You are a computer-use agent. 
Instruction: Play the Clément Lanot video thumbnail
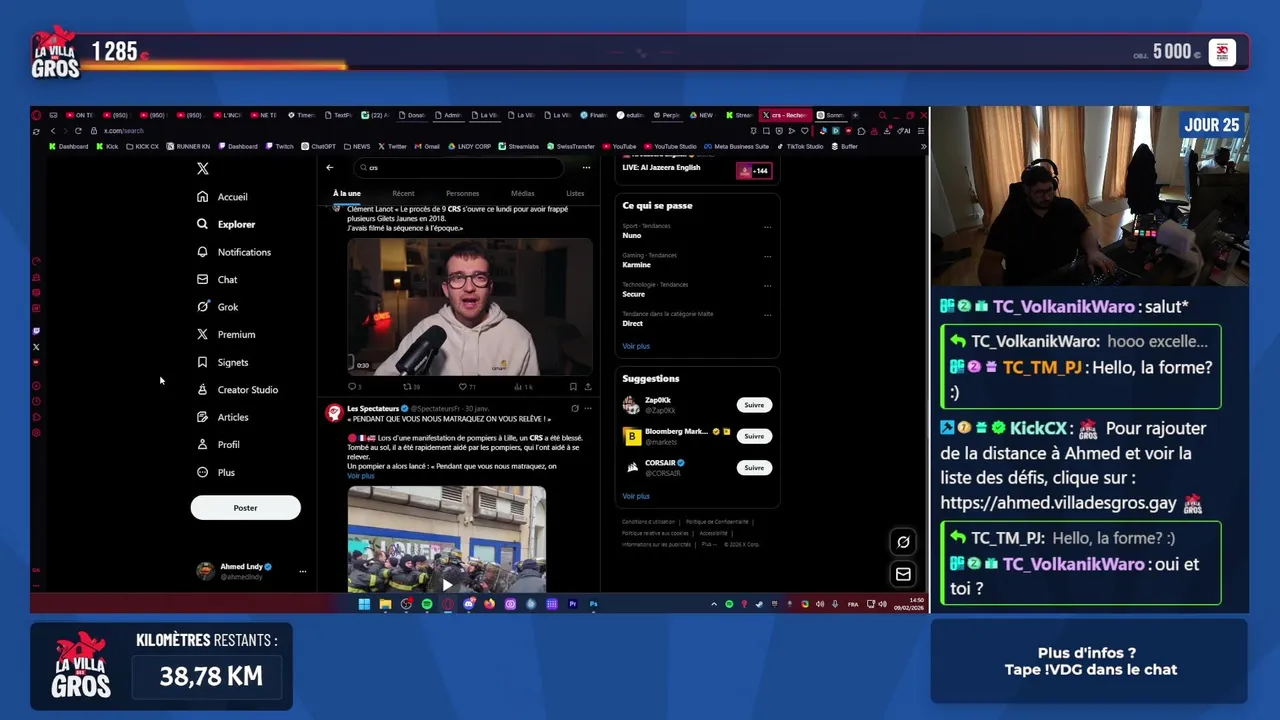tap(469, 306)
